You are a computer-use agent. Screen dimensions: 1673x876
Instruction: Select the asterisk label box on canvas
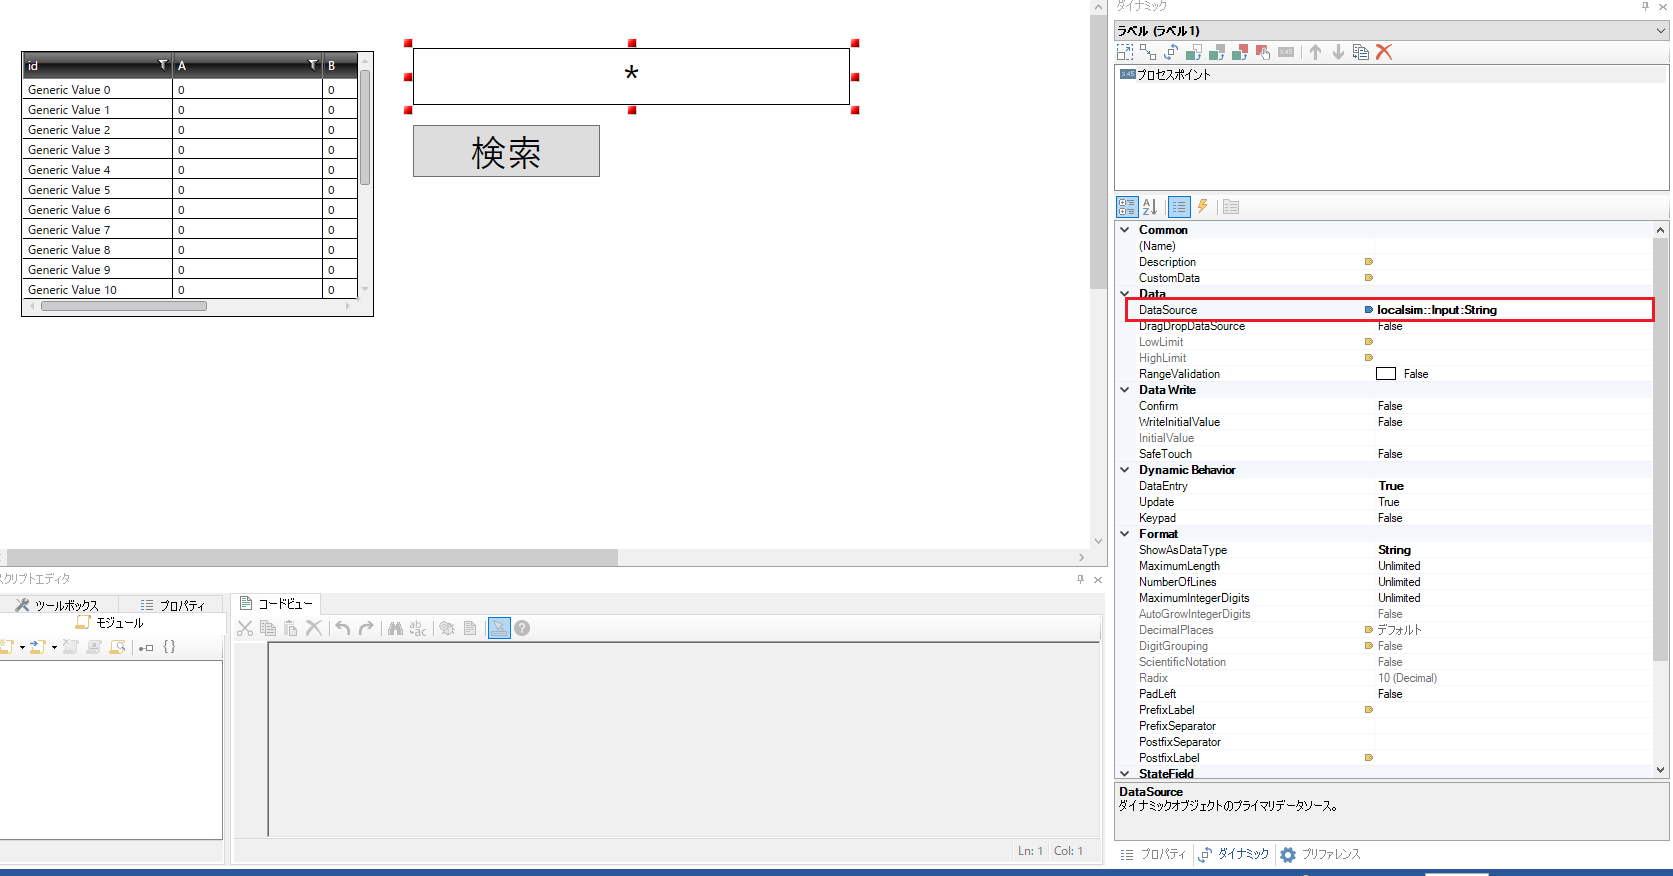coord(631,76)
